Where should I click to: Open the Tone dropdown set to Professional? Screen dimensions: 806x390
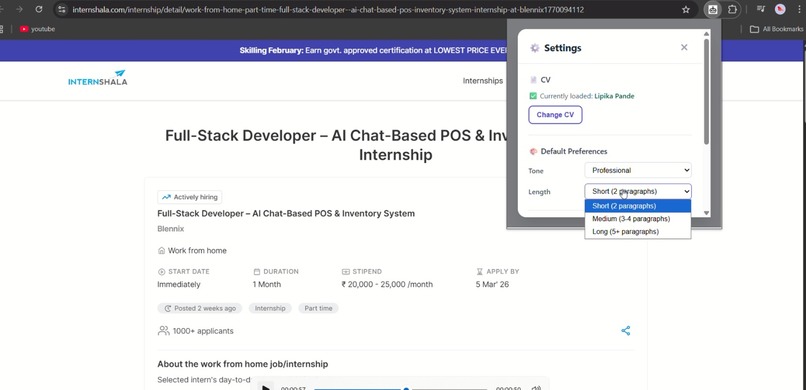pyautogui.click(x=638, y=170)
